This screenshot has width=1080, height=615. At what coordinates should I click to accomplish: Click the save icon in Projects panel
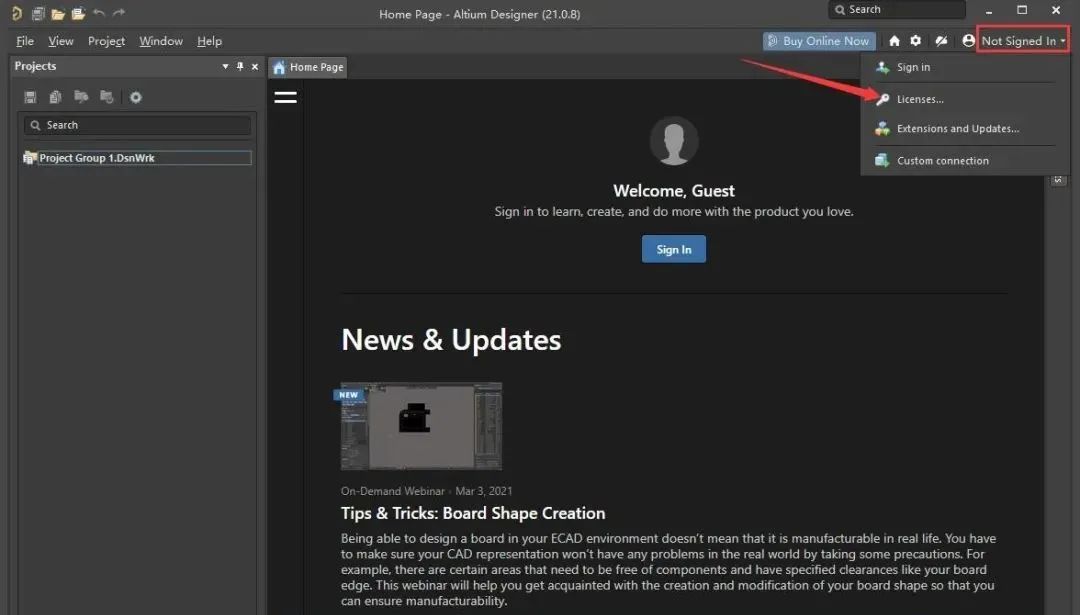pyautogui.click(x=30, y=97)
